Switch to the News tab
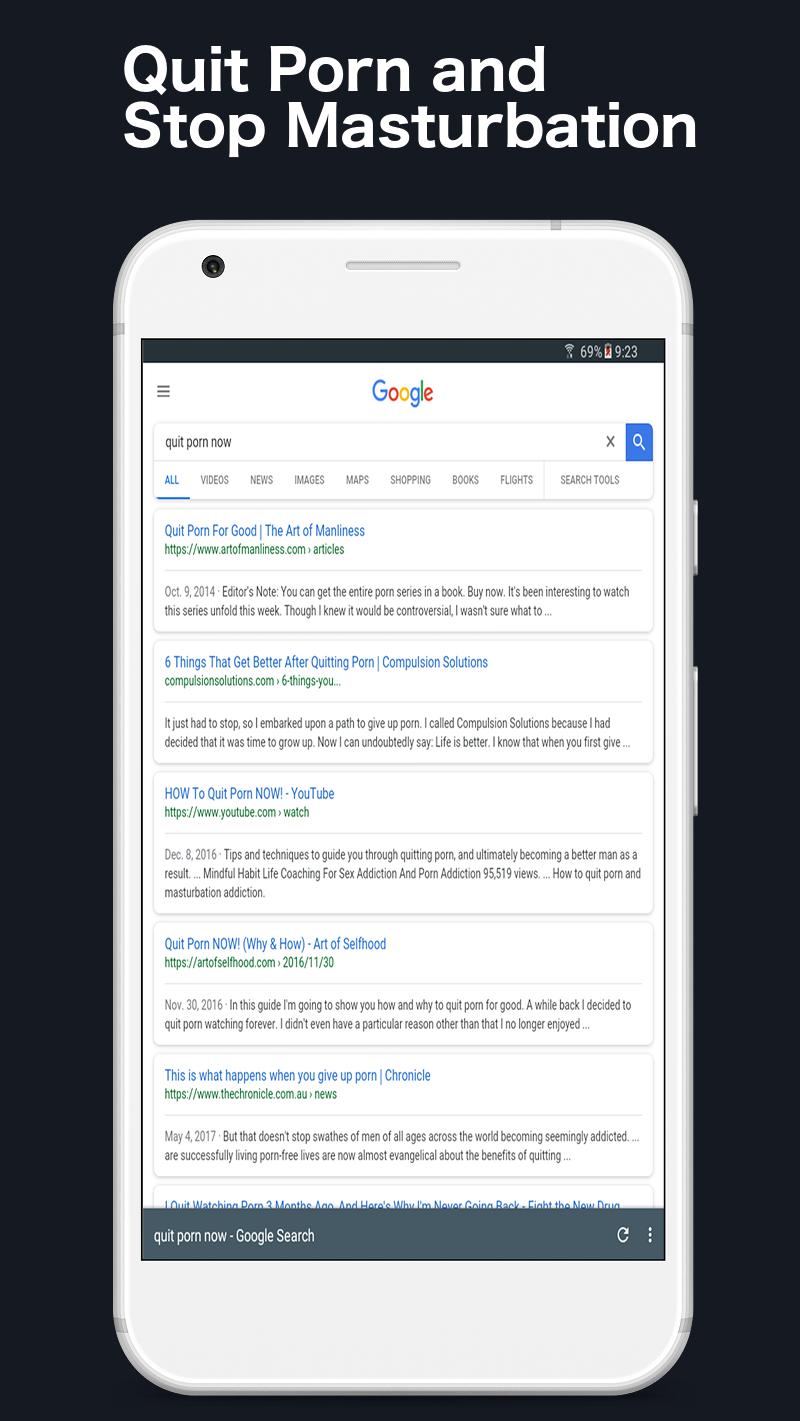 point(261,480)
